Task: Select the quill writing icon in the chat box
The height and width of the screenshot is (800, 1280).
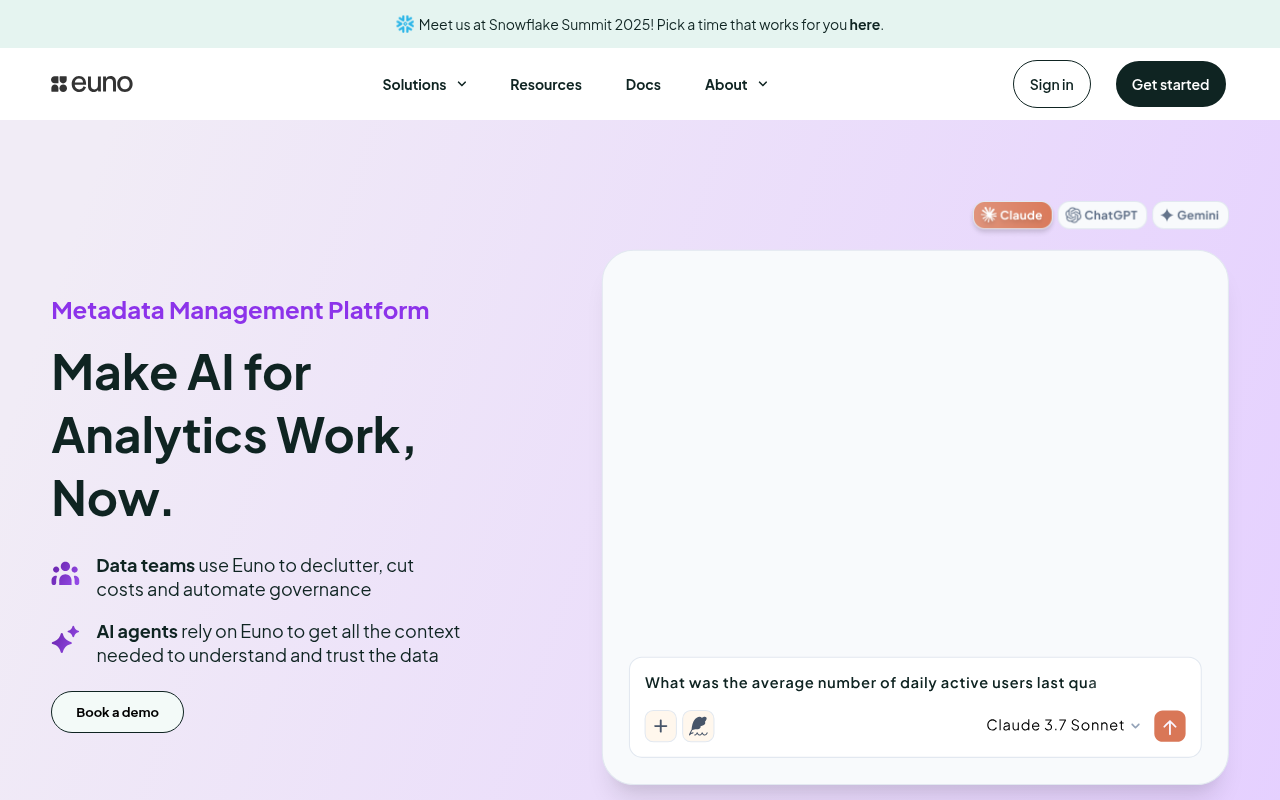Action: click(698, 726)
